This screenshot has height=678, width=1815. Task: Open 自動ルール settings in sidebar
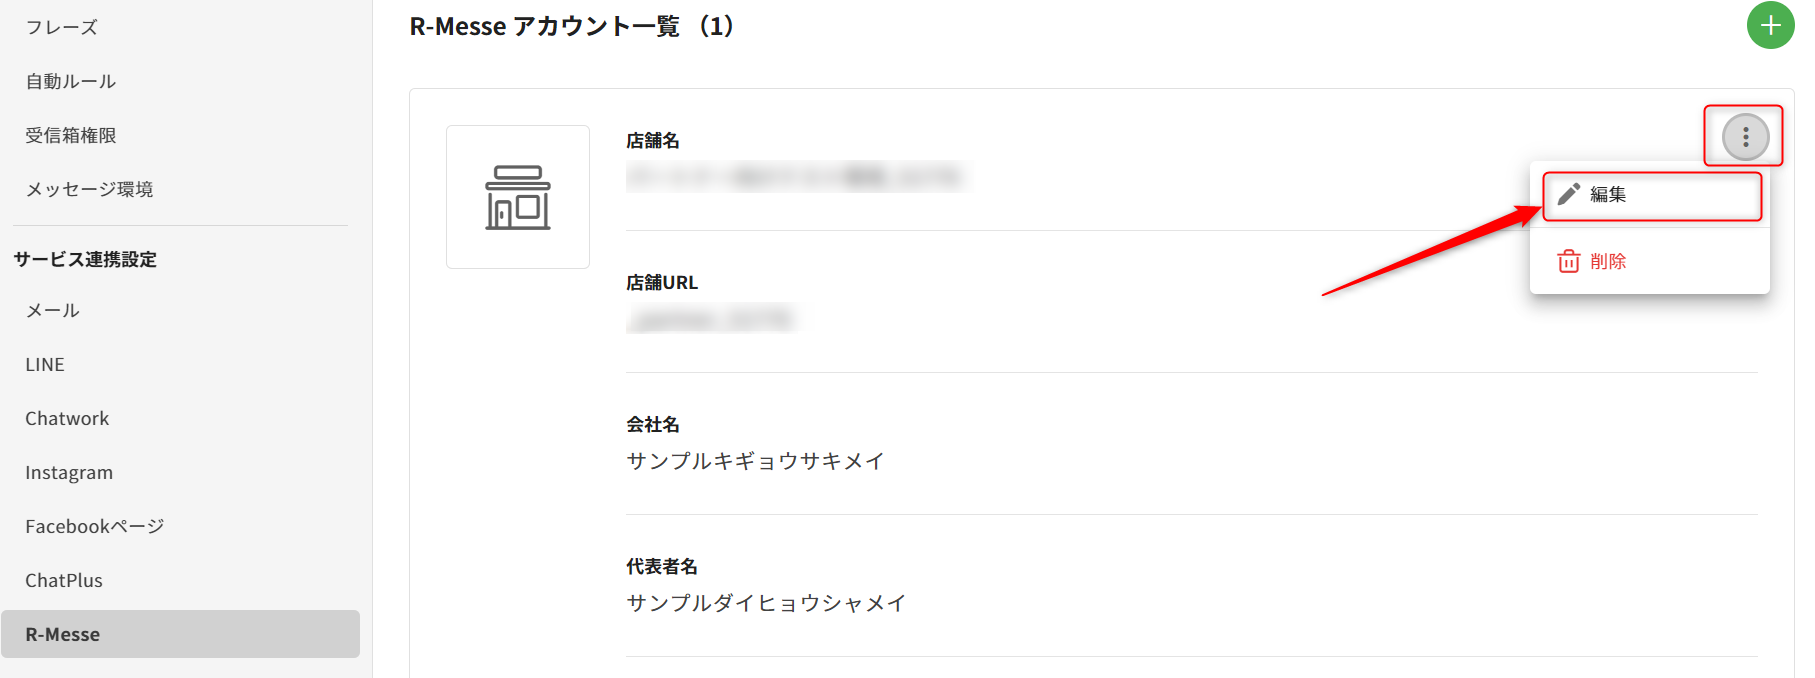tap(71, 82)
